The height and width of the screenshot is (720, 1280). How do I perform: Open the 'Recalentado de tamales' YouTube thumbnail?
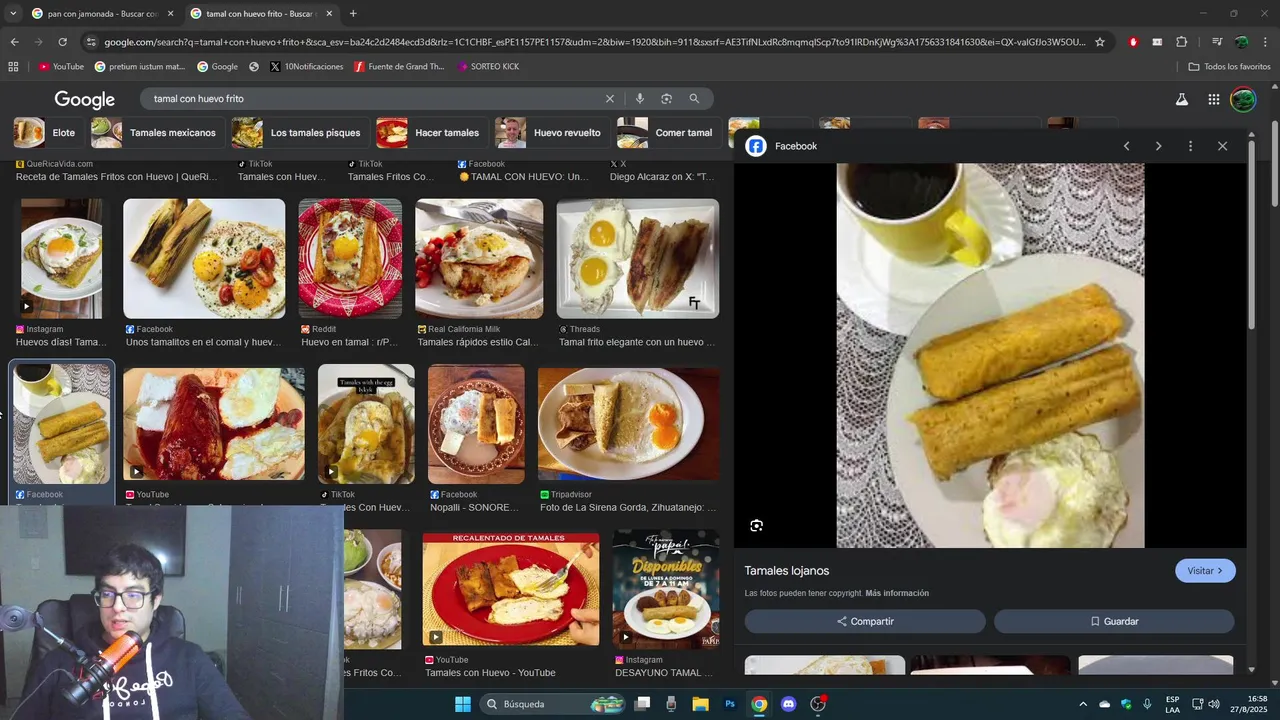point(511,590)
